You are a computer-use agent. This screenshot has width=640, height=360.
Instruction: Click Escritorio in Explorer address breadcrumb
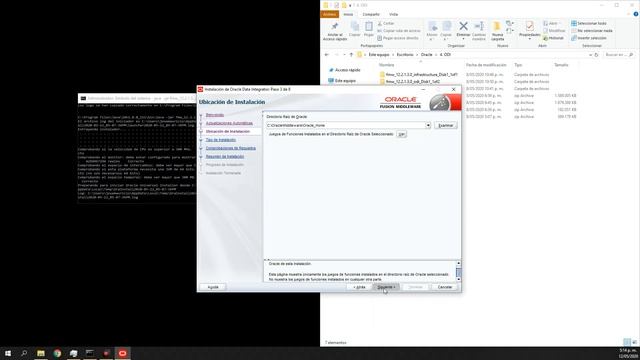pyautogui.click(x=405, y=55)
